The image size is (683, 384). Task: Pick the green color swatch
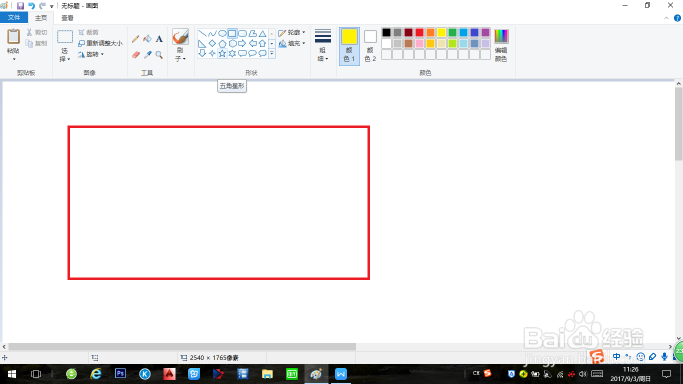(x=453, y=32)
